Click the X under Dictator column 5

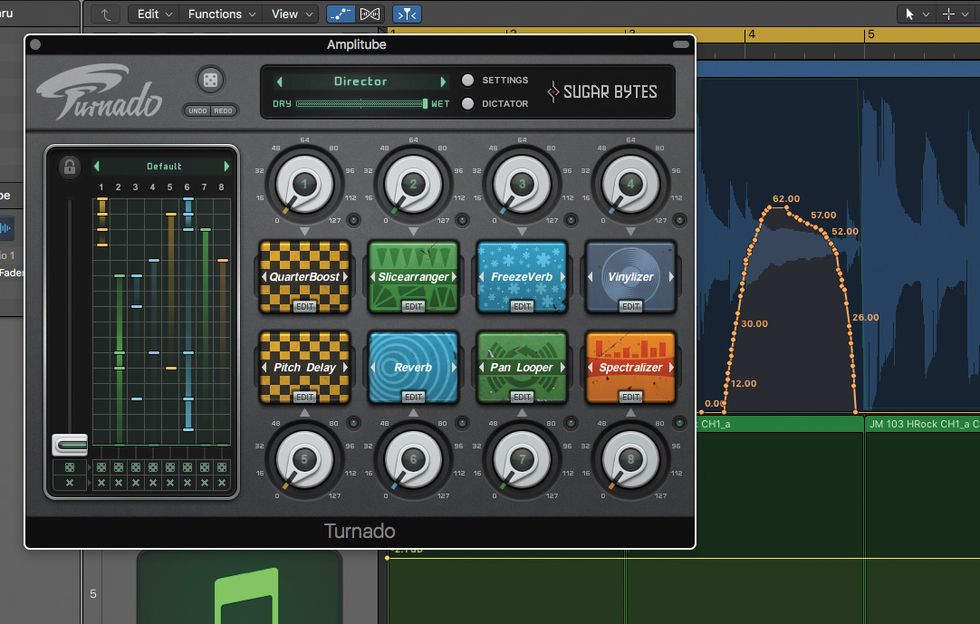(x=170, y=483)
